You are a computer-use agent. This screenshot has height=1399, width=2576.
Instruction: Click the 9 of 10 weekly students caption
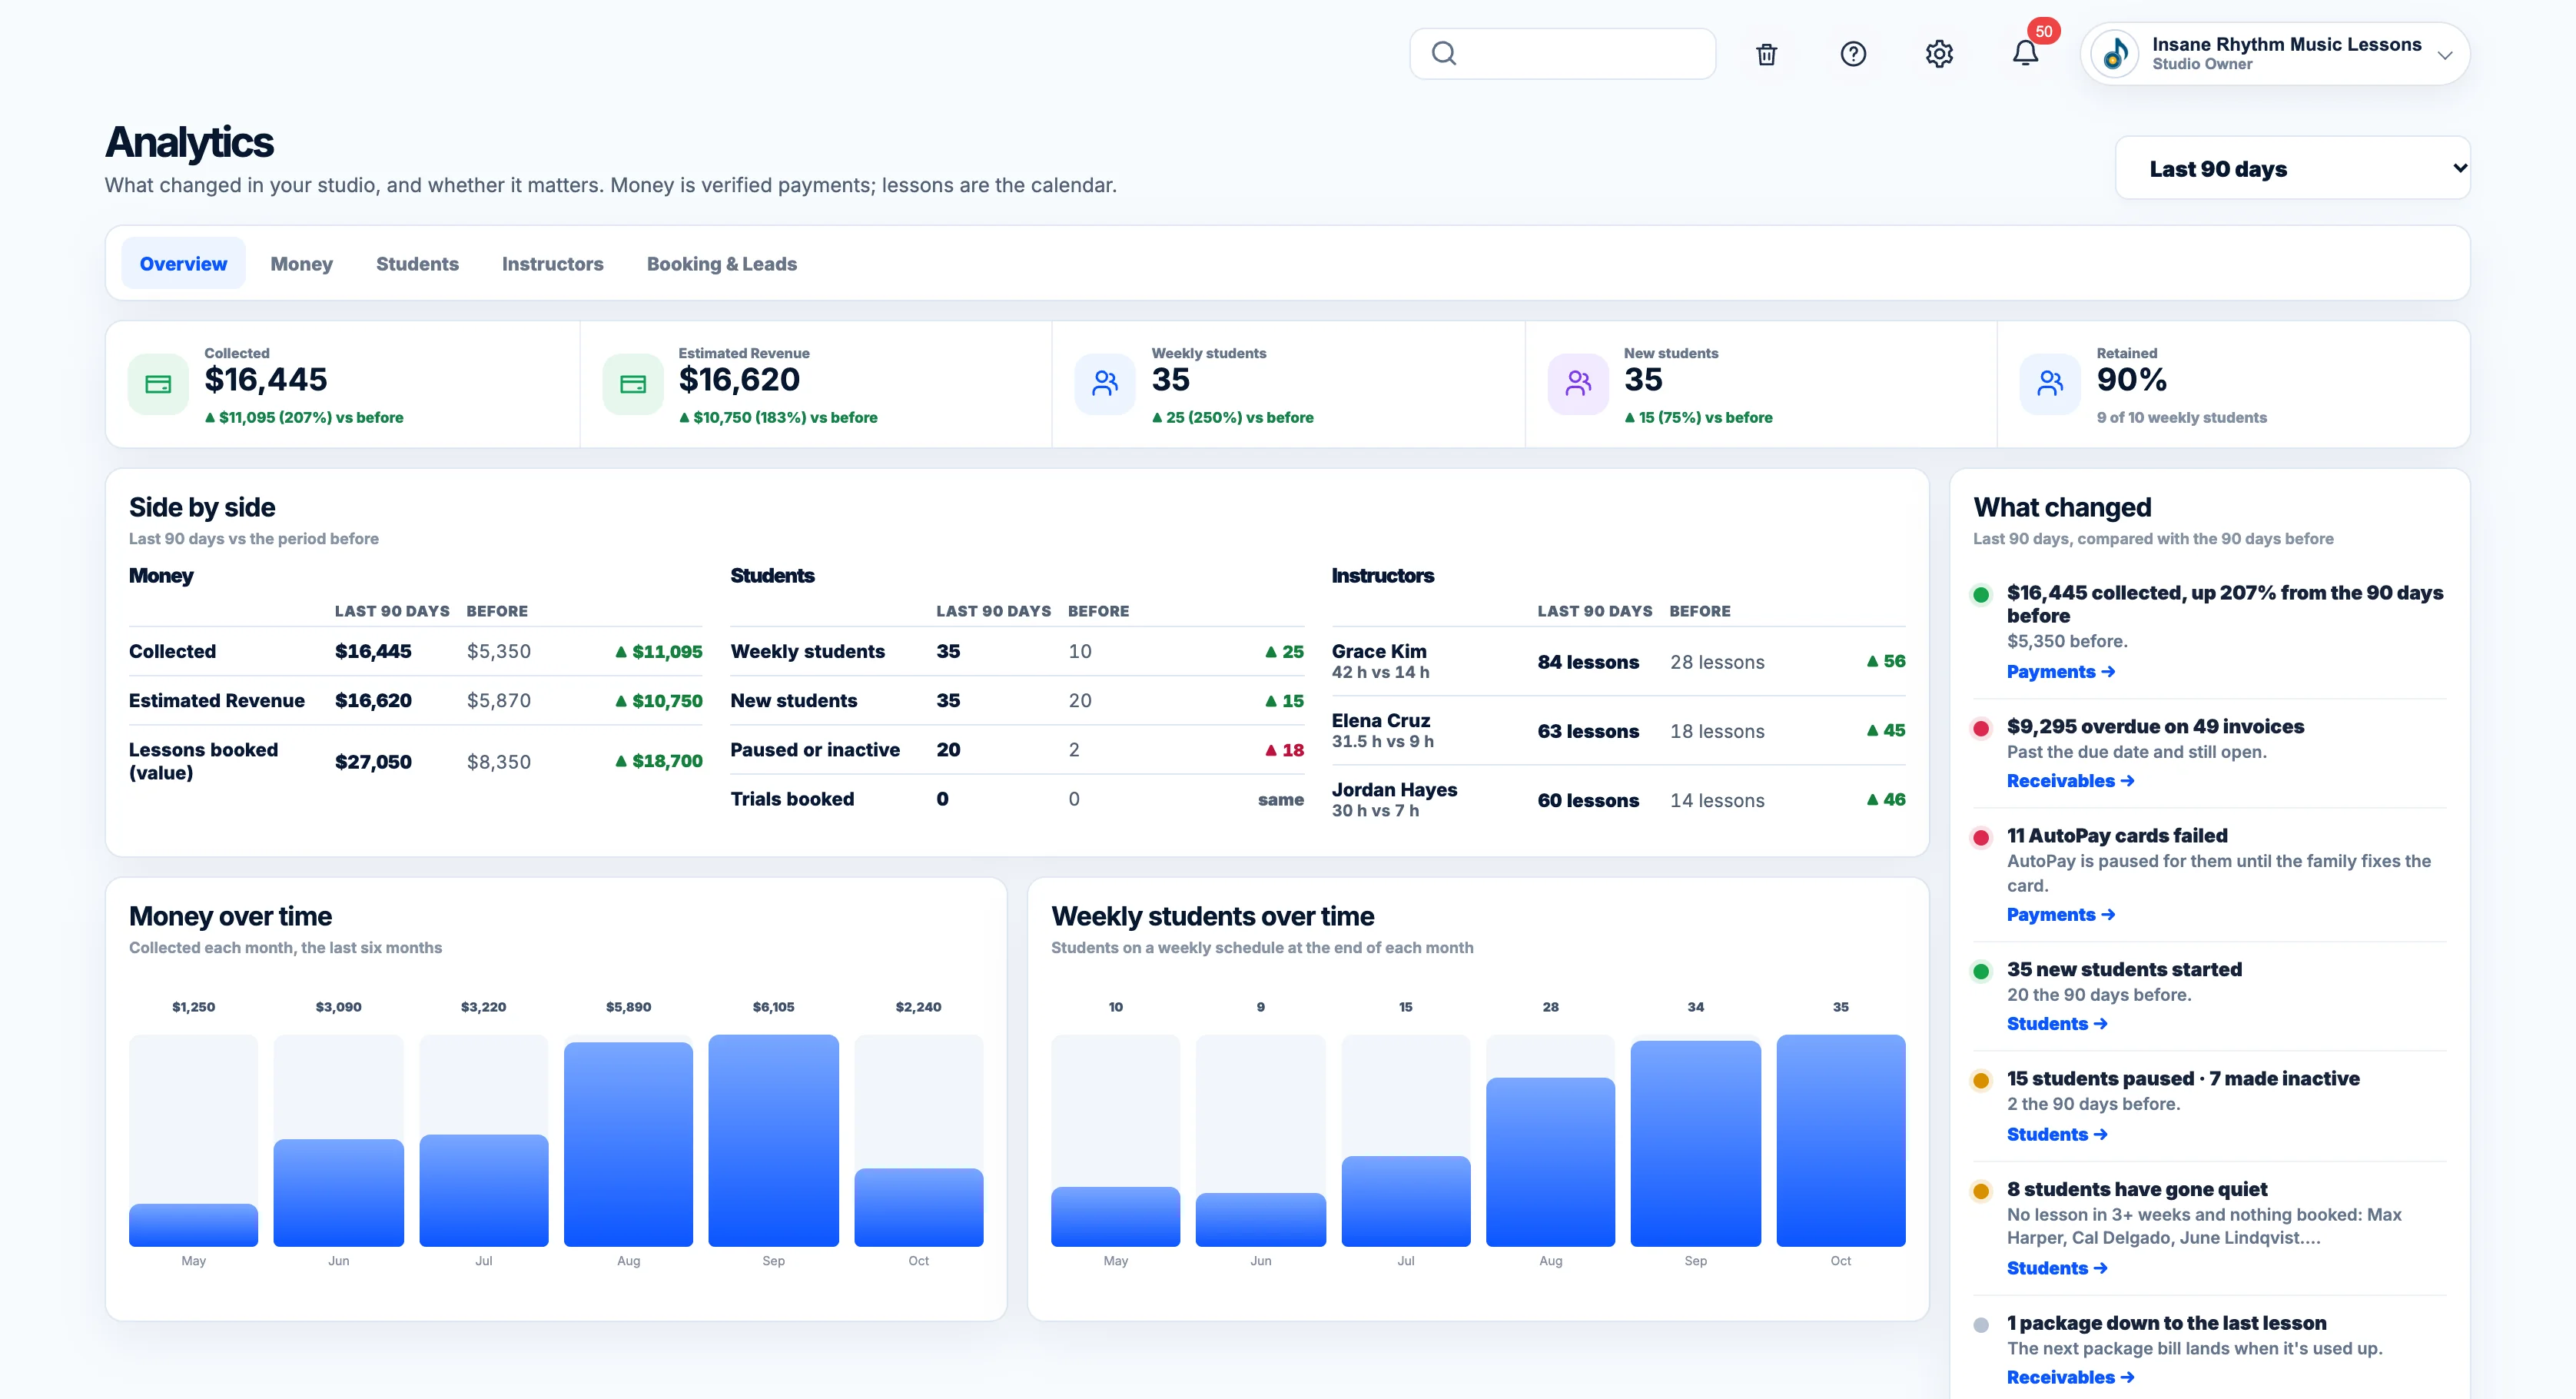pyautogui.click(x=2181, y=418)
